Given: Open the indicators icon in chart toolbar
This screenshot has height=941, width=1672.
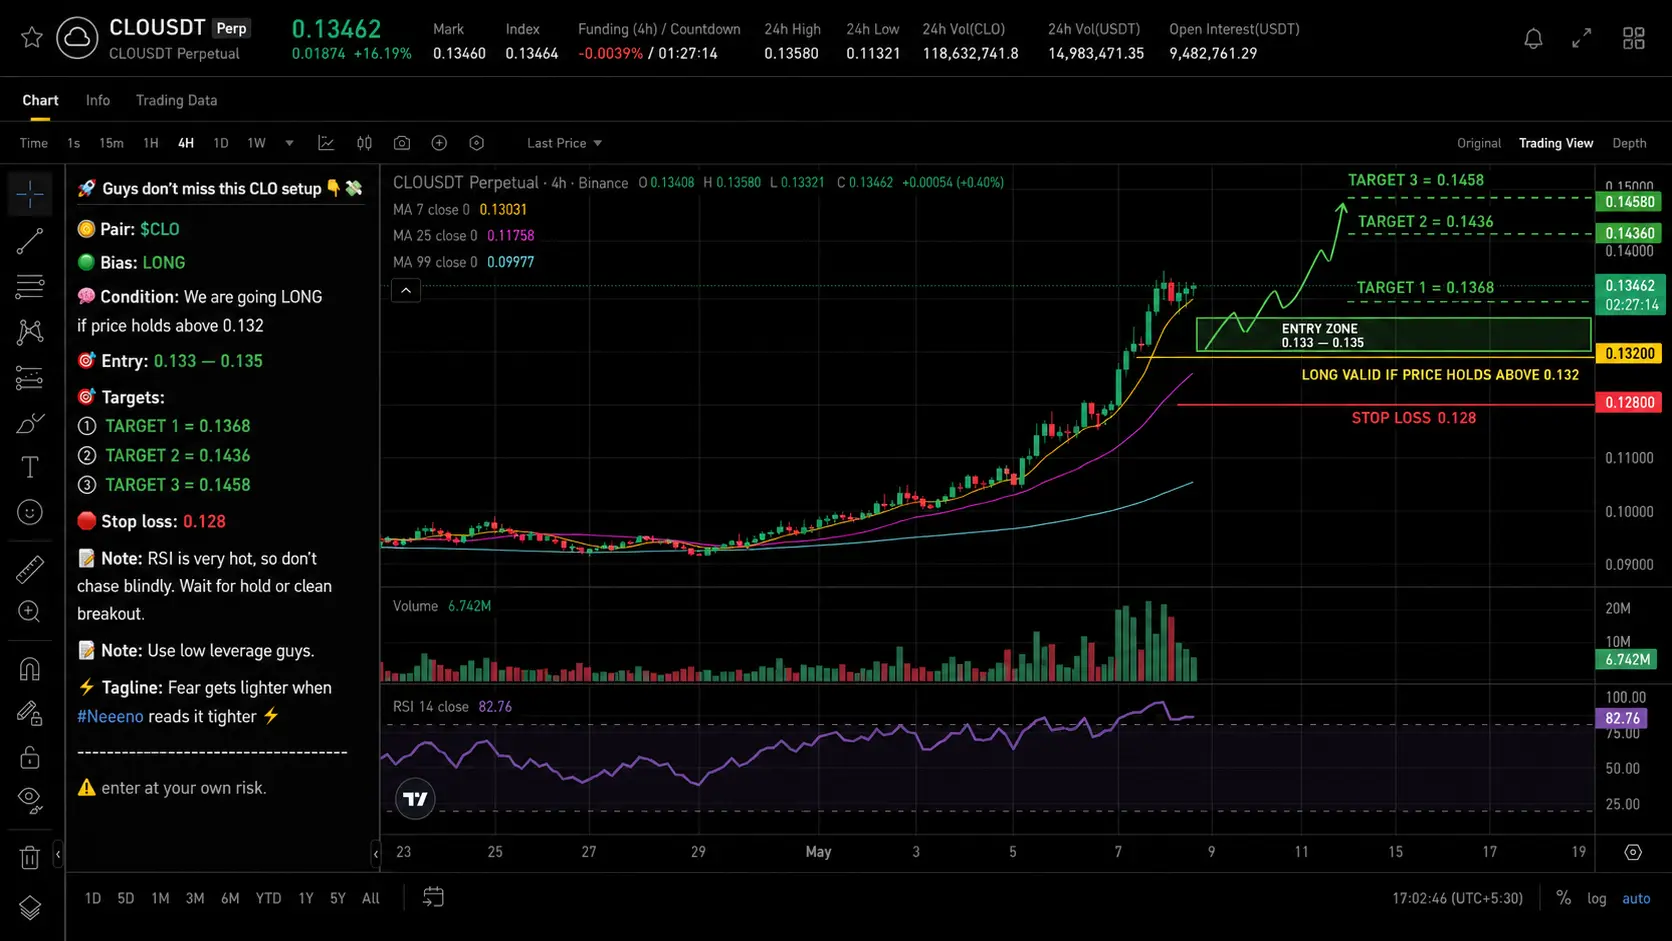Looking at the screenshot, I should [x=326, y=143].
